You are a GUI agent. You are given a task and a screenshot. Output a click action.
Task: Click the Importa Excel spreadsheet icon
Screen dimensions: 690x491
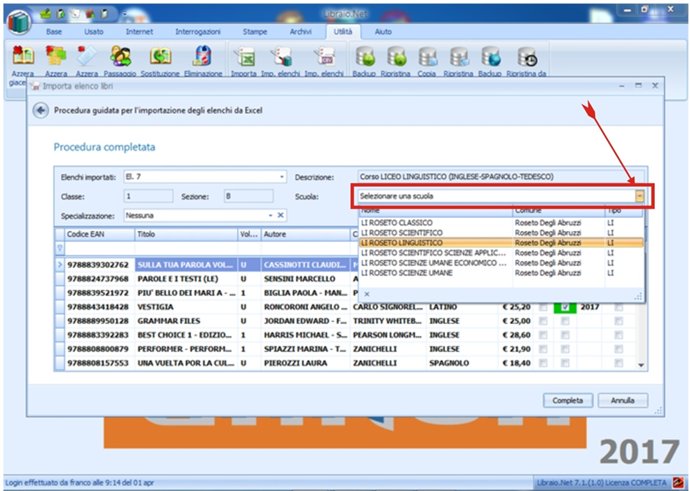(244, 57)
